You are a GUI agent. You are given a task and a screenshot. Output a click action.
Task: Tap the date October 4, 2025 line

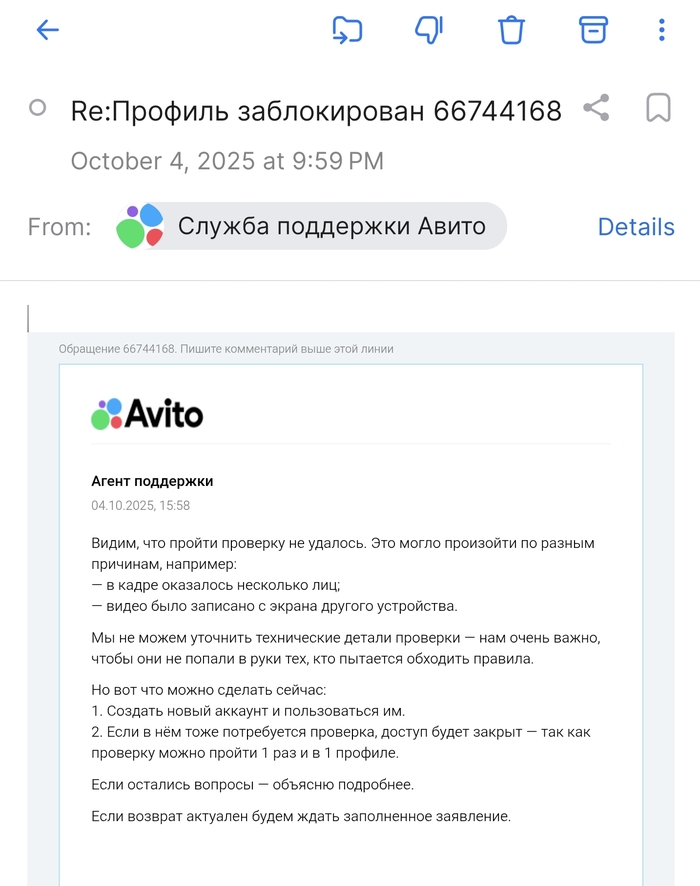click(227, 161)
